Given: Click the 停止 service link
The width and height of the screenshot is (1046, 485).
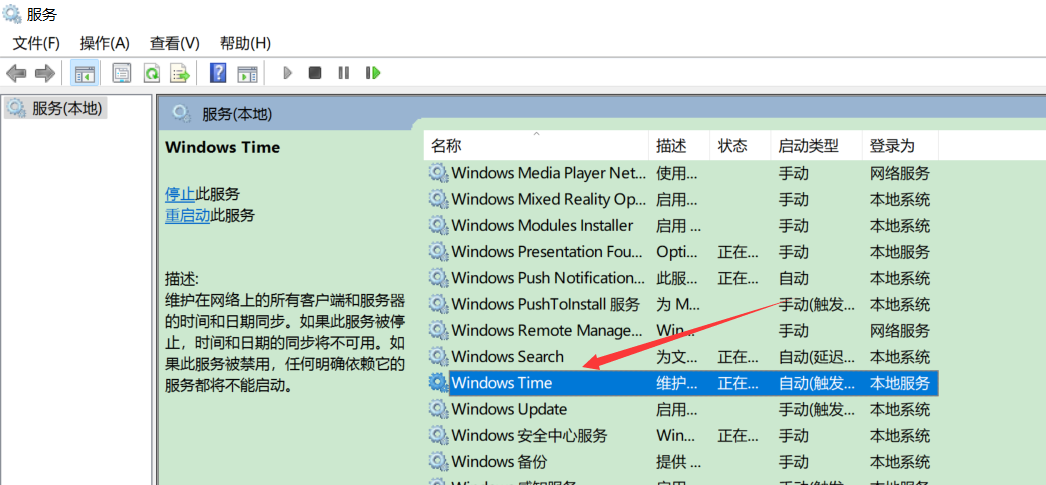Looking at the screenshot, I should (180, 194).
